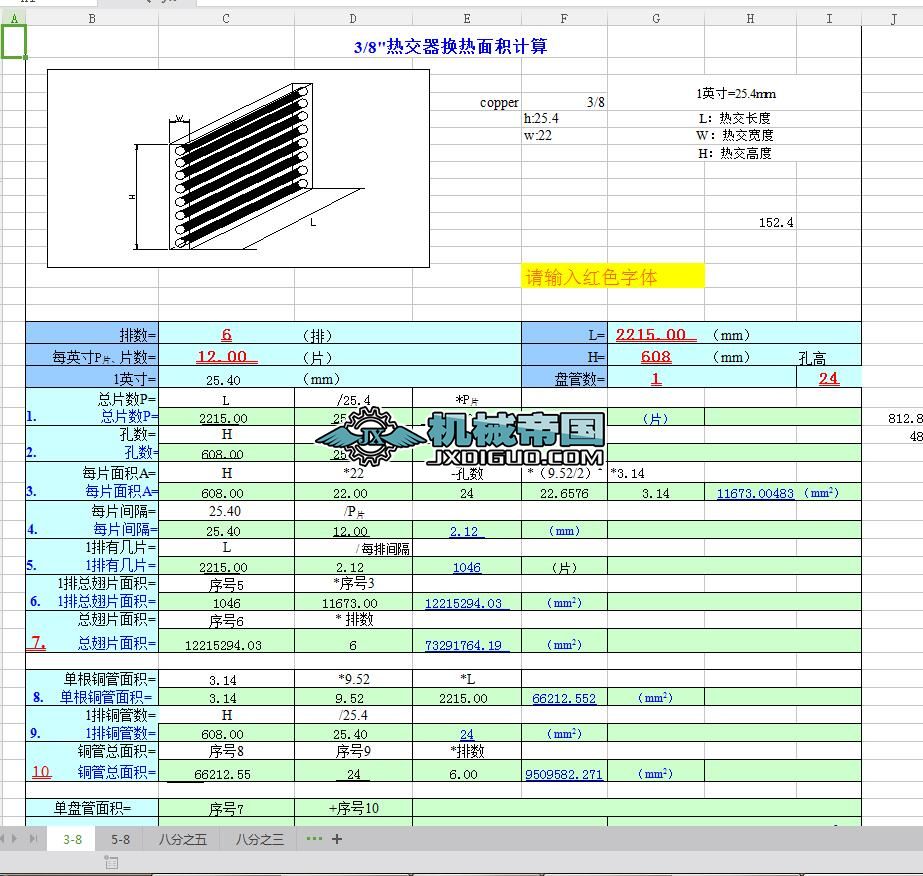Select column G header
Viewport: 923px width, 876px height.
656,19
